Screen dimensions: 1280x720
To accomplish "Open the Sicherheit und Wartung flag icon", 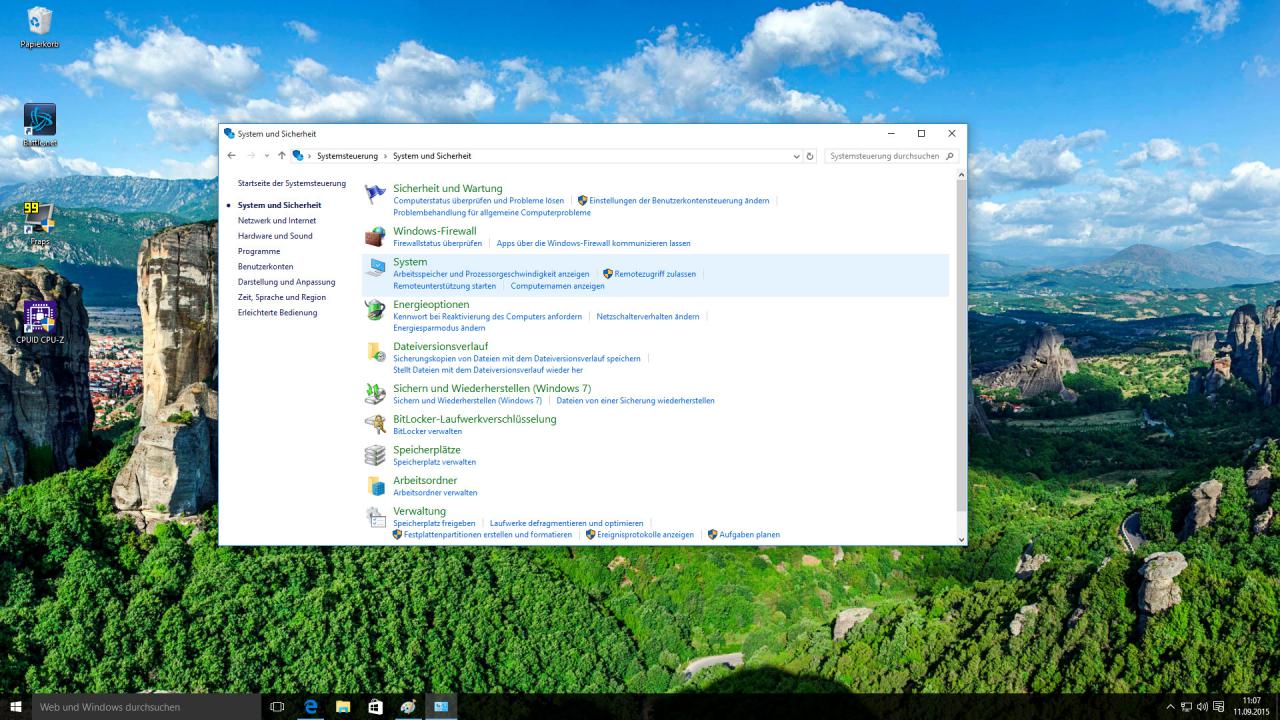I will coord(375,194).
